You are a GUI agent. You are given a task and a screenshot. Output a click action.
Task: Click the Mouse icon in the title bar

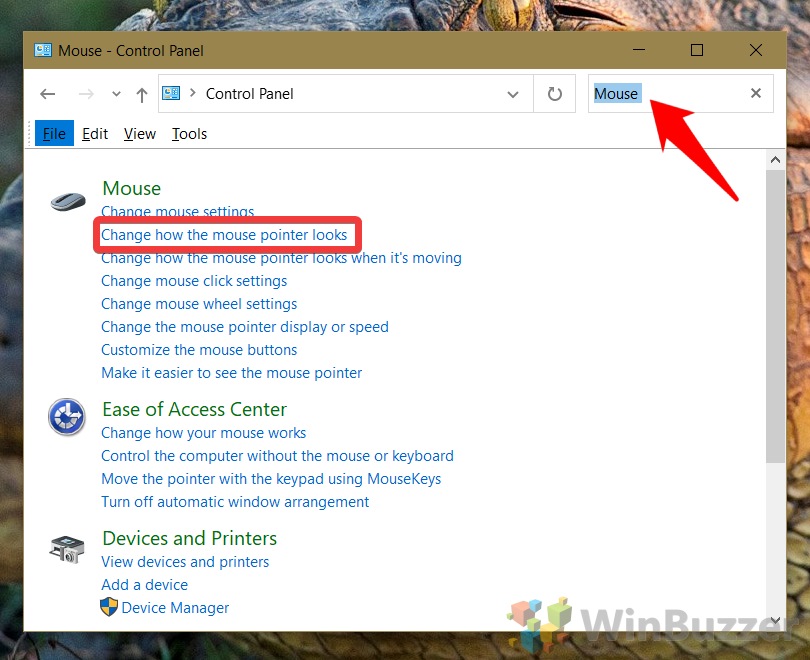pos(42,49)
